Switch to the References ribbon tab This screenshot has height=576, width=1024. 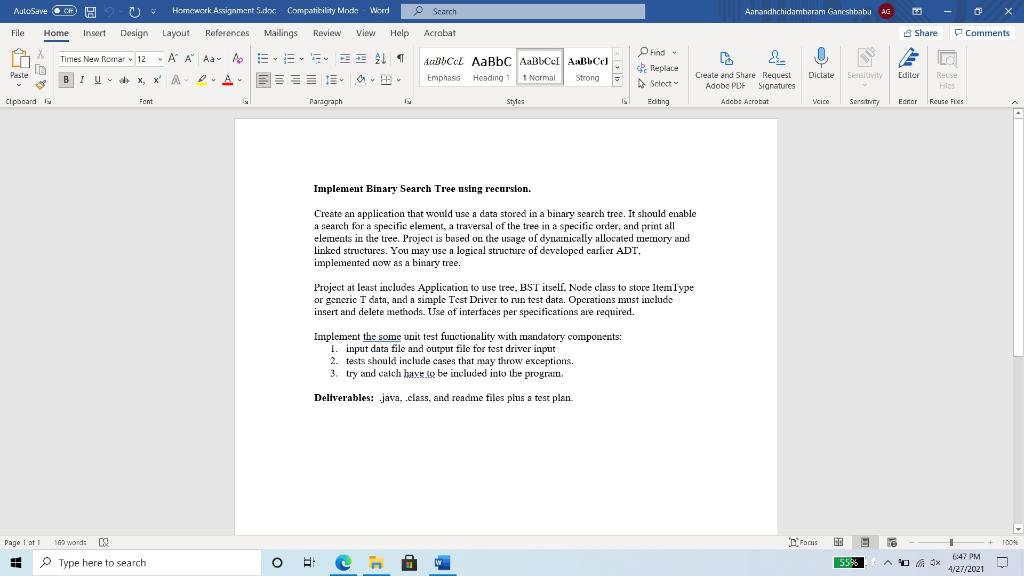tap(226, 33)
